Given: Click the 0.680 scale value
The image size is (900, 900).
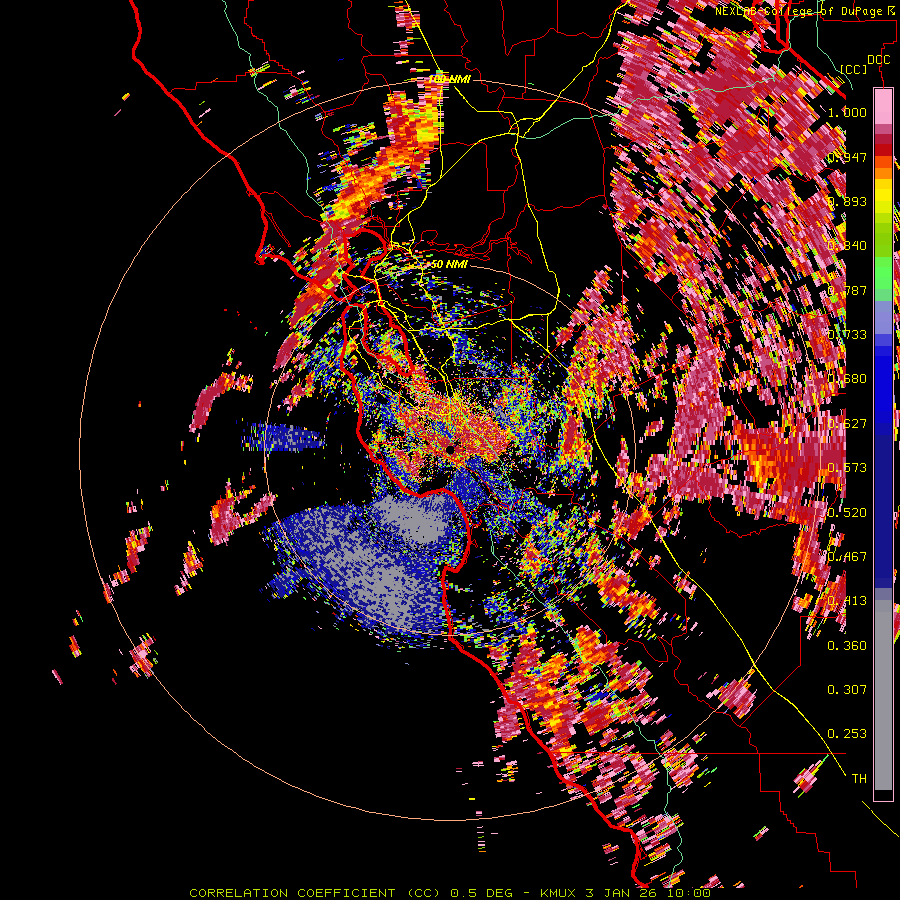Looking at the screenshot, I should click(847, 379).
